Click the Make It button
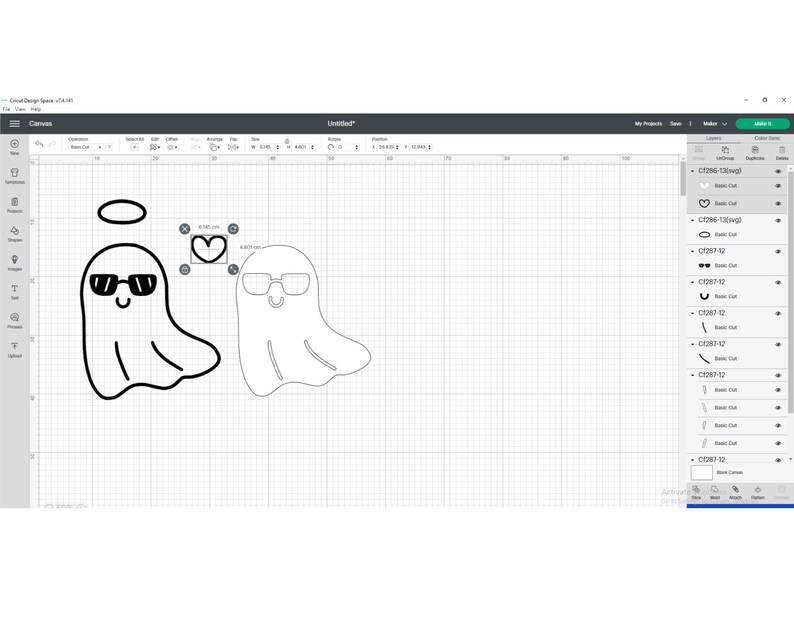 (x=762, y=124)
